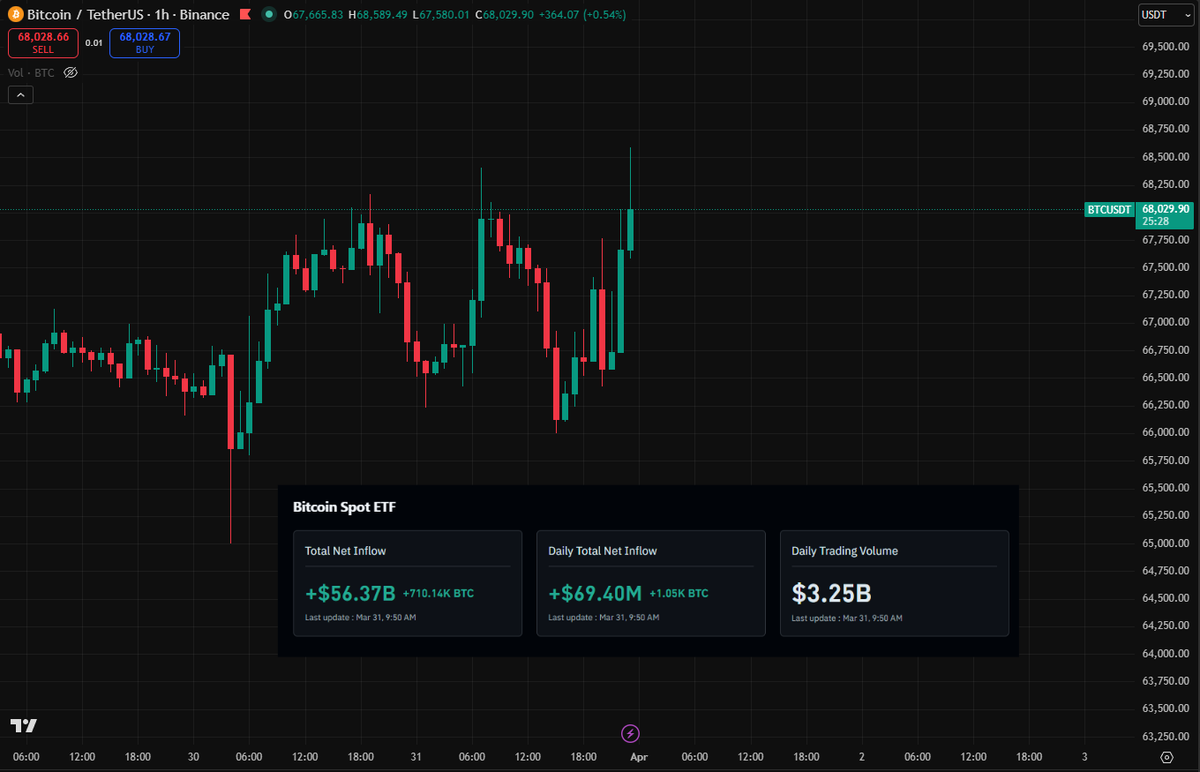Click the Vol · BTC indicator label
This screenshot has height=772, width=1200.
pyautogui.click(x=31, y=73)
